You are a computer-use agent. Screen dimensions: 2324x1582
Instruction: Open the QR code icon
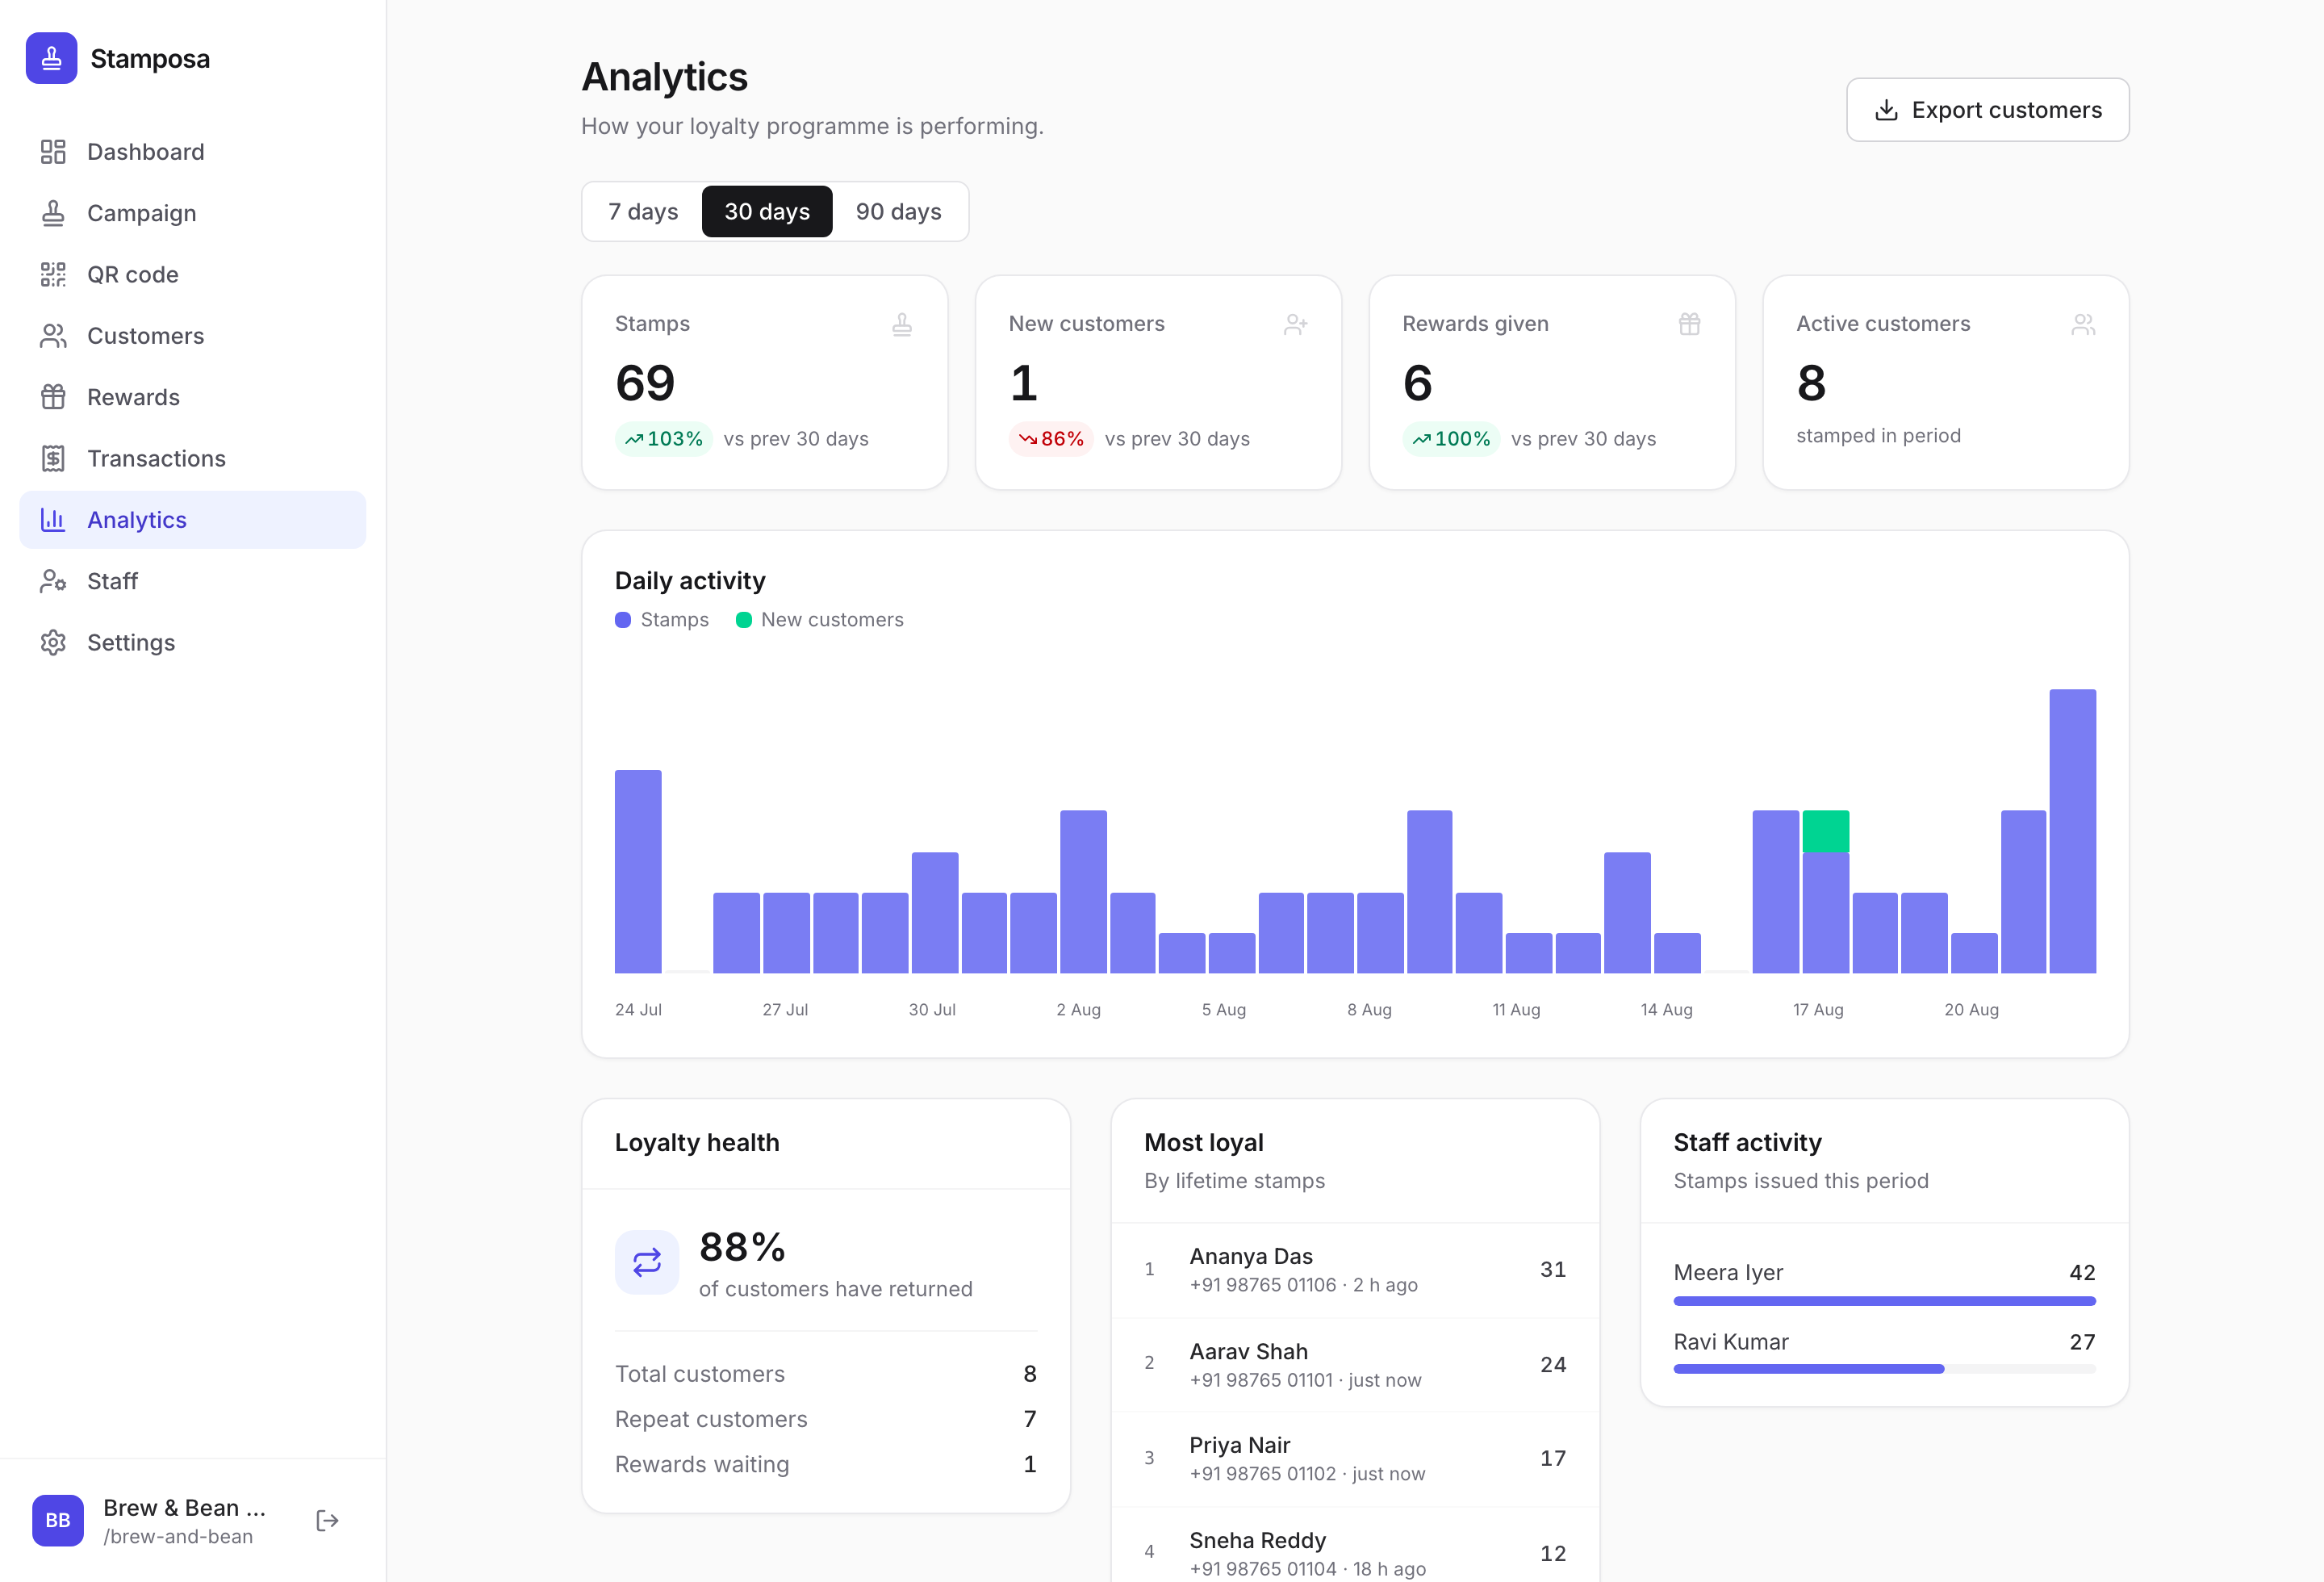53,274
